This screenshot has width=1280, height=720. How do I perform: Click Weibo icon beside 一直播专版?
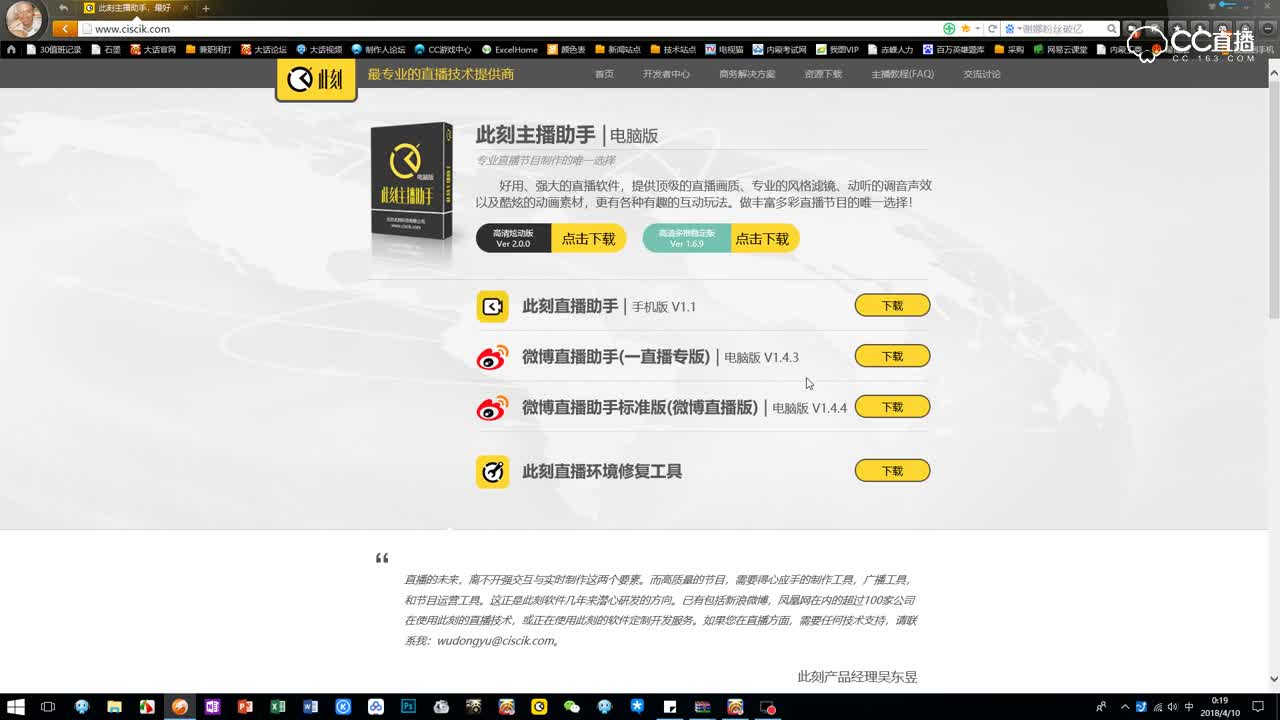(x=492, y=357)
